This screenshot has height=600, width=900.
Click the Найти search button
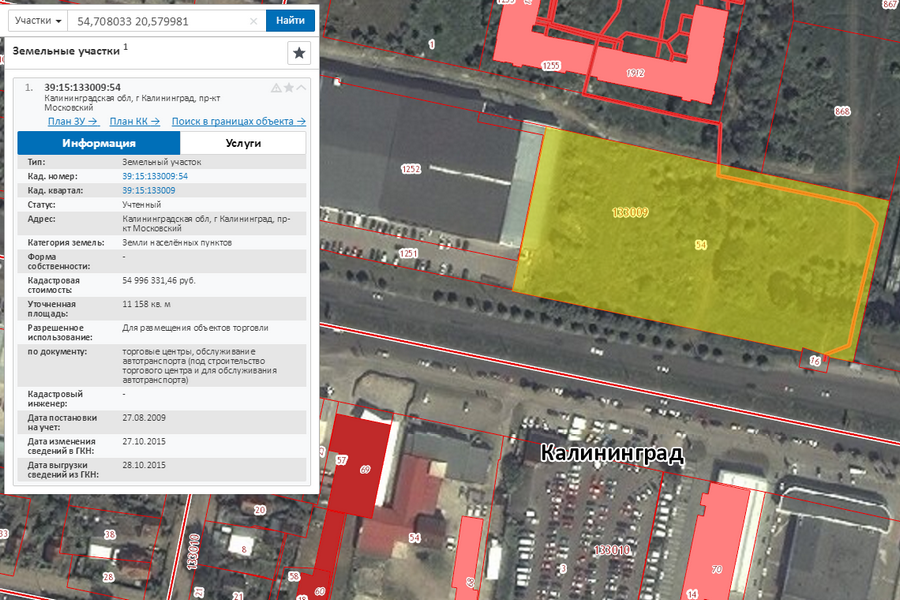click(x=290, y=21)
